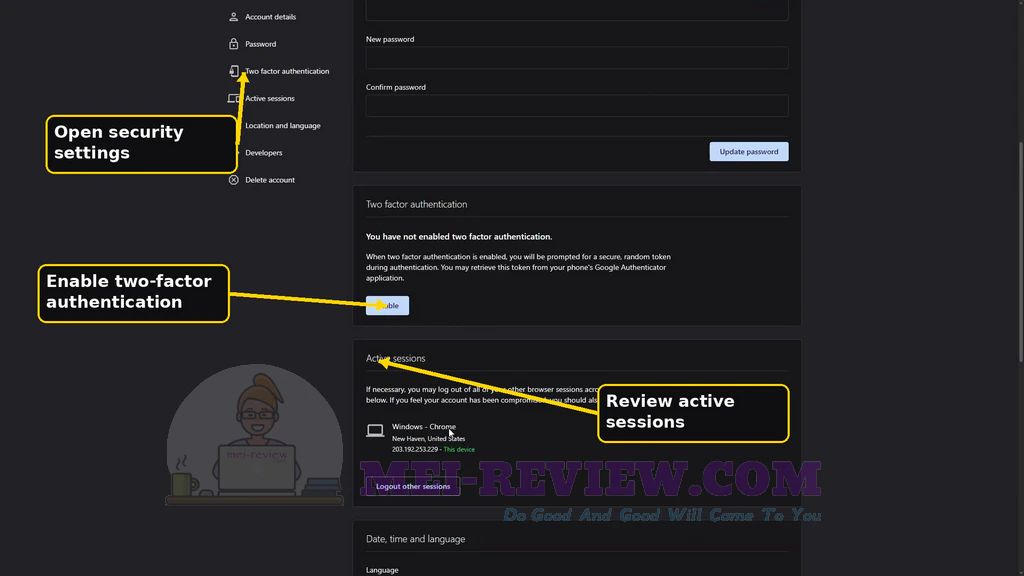Open Active sessions in the sidebar

pos(270,99)
